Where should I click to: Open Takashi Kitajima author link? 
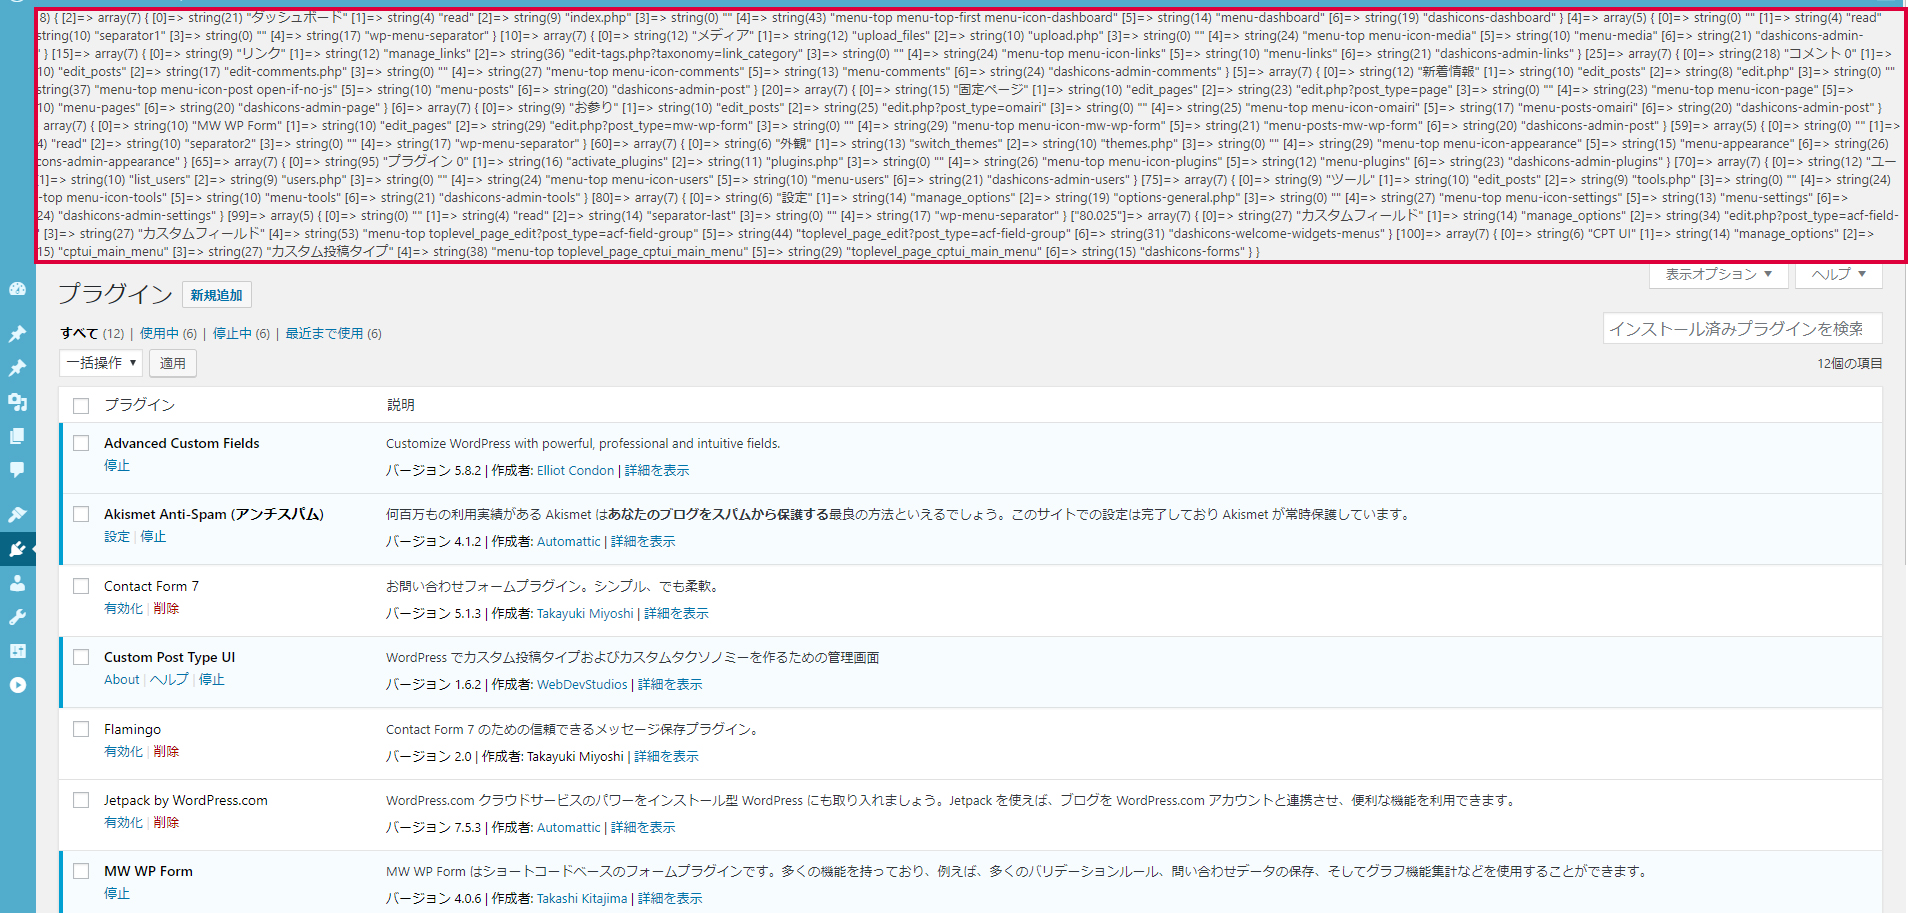click(x=582, y=899)
